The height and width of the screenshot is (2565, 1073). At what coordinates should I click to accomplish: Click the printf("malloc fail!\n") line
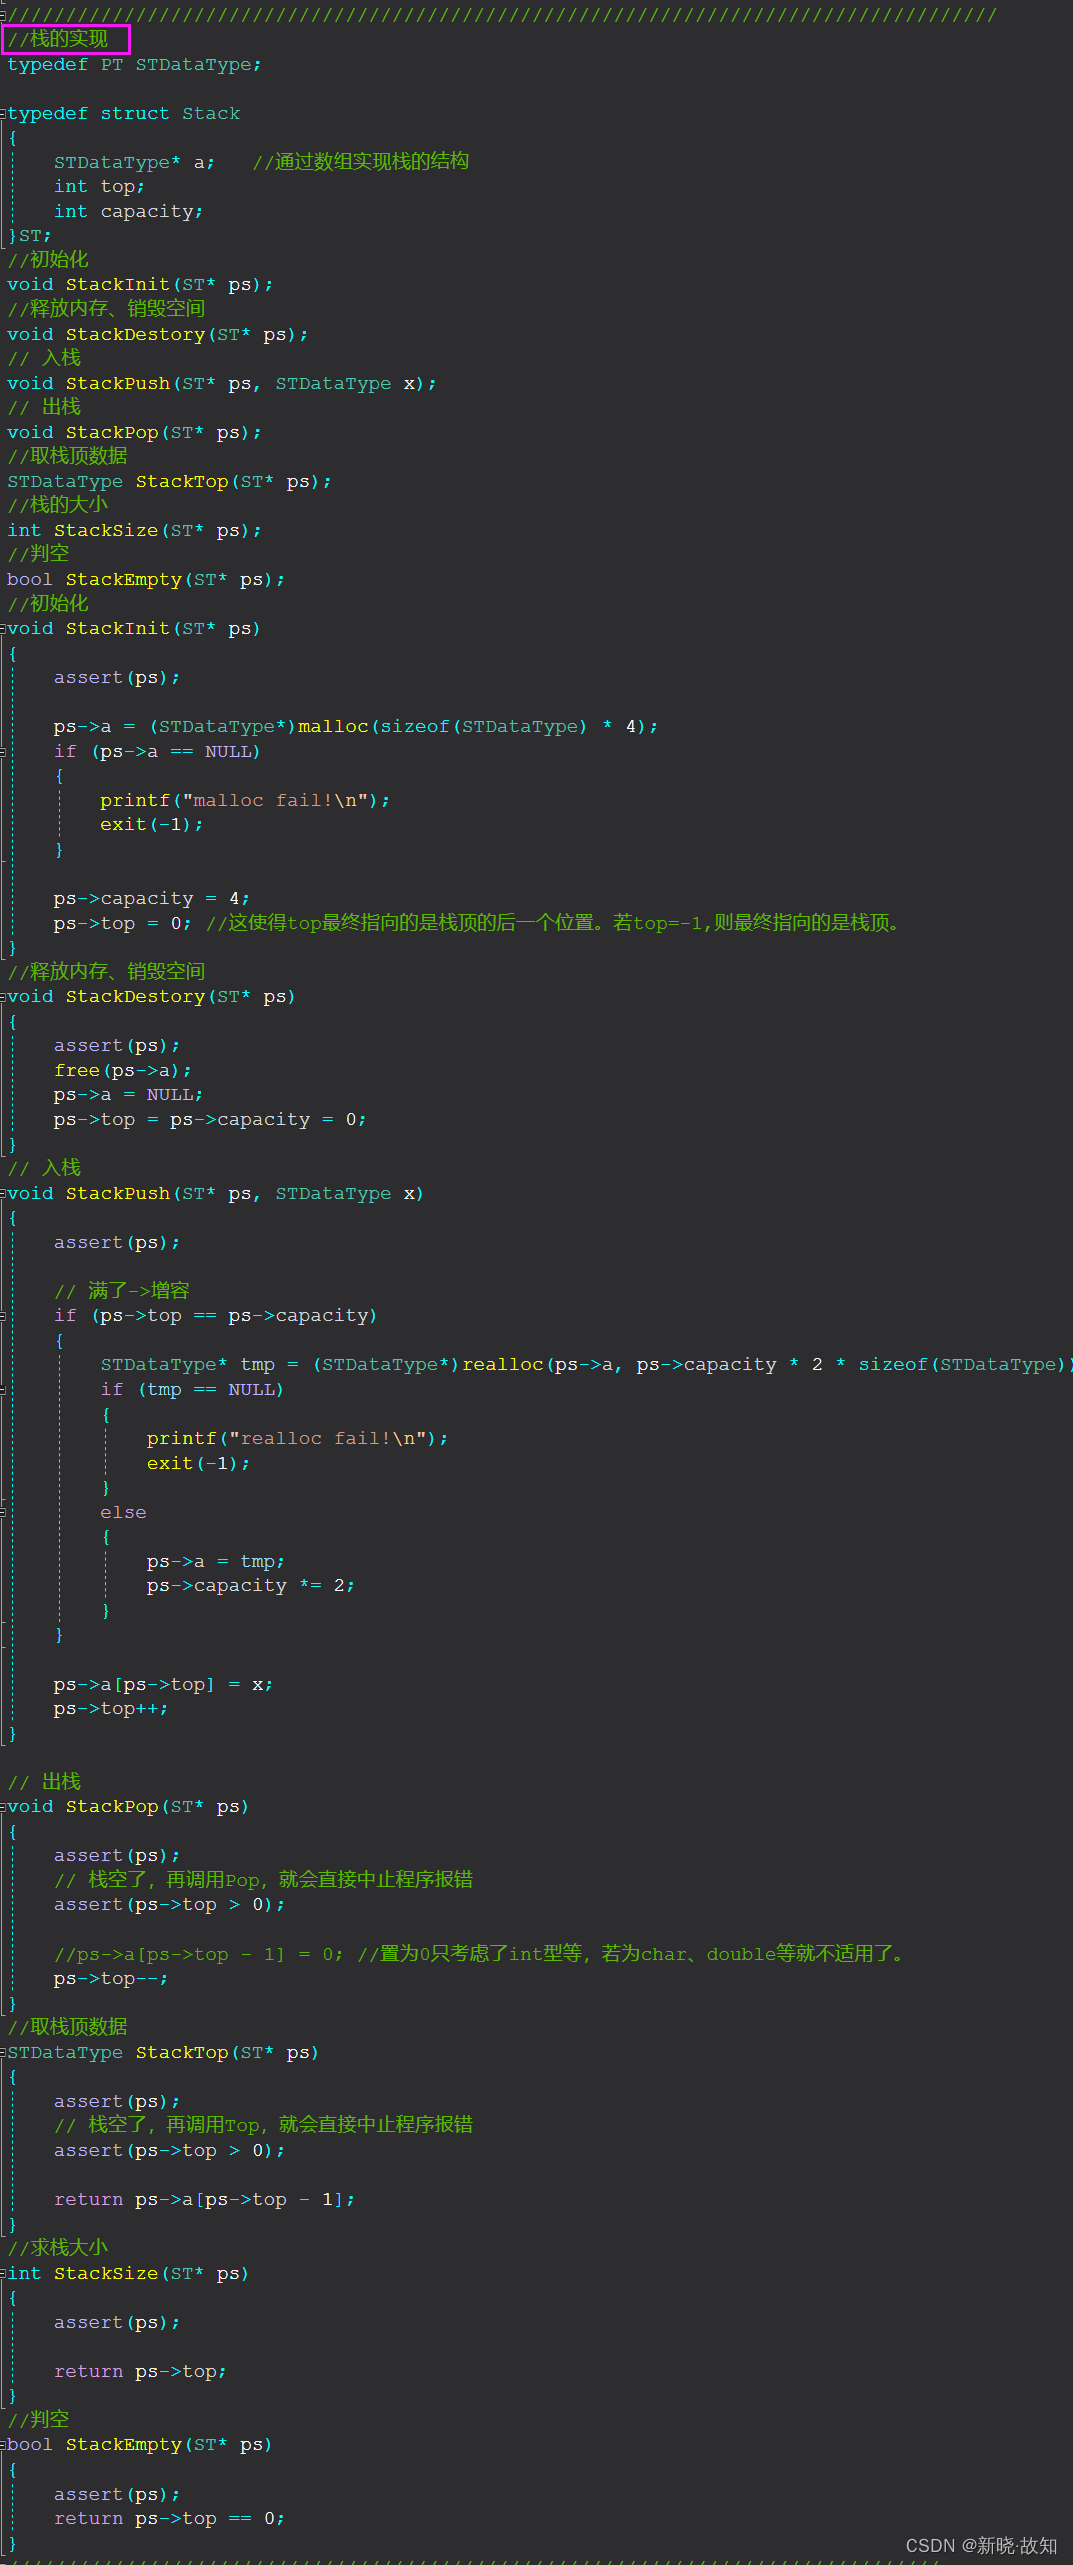point(245,801)
